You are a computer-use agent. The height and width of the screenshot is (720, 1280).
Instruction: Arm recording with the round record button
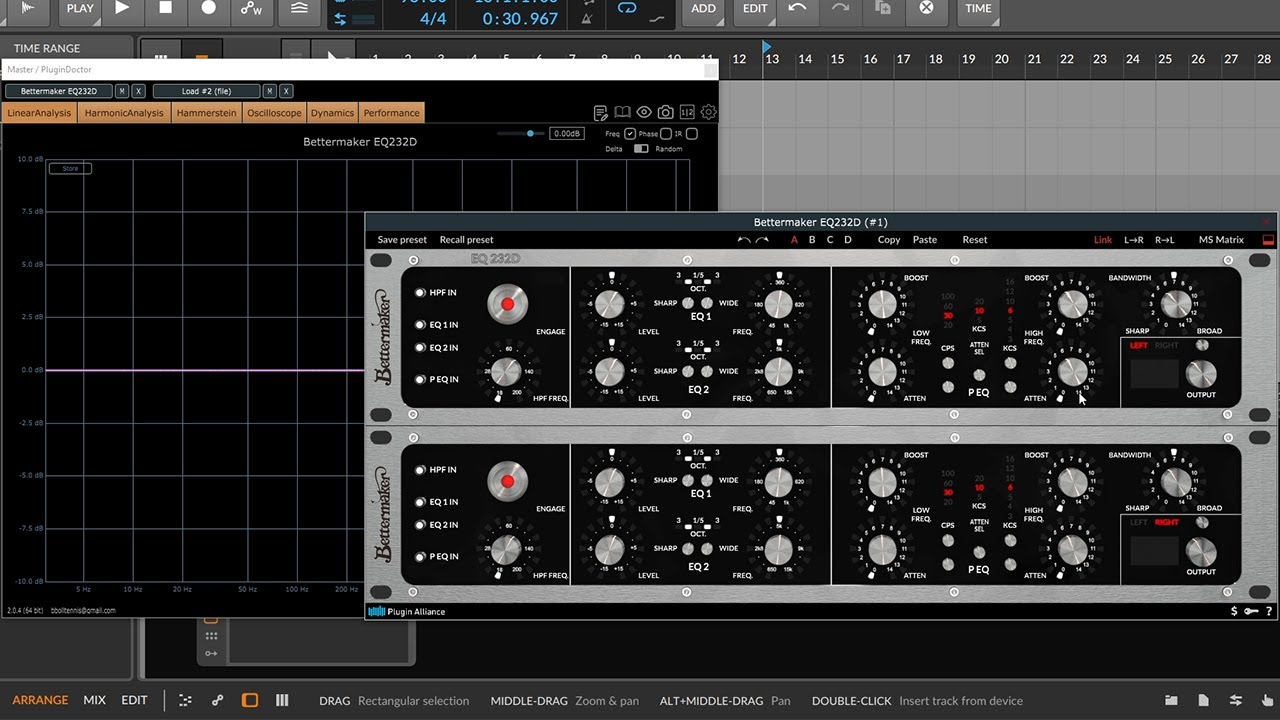point(208,8)
